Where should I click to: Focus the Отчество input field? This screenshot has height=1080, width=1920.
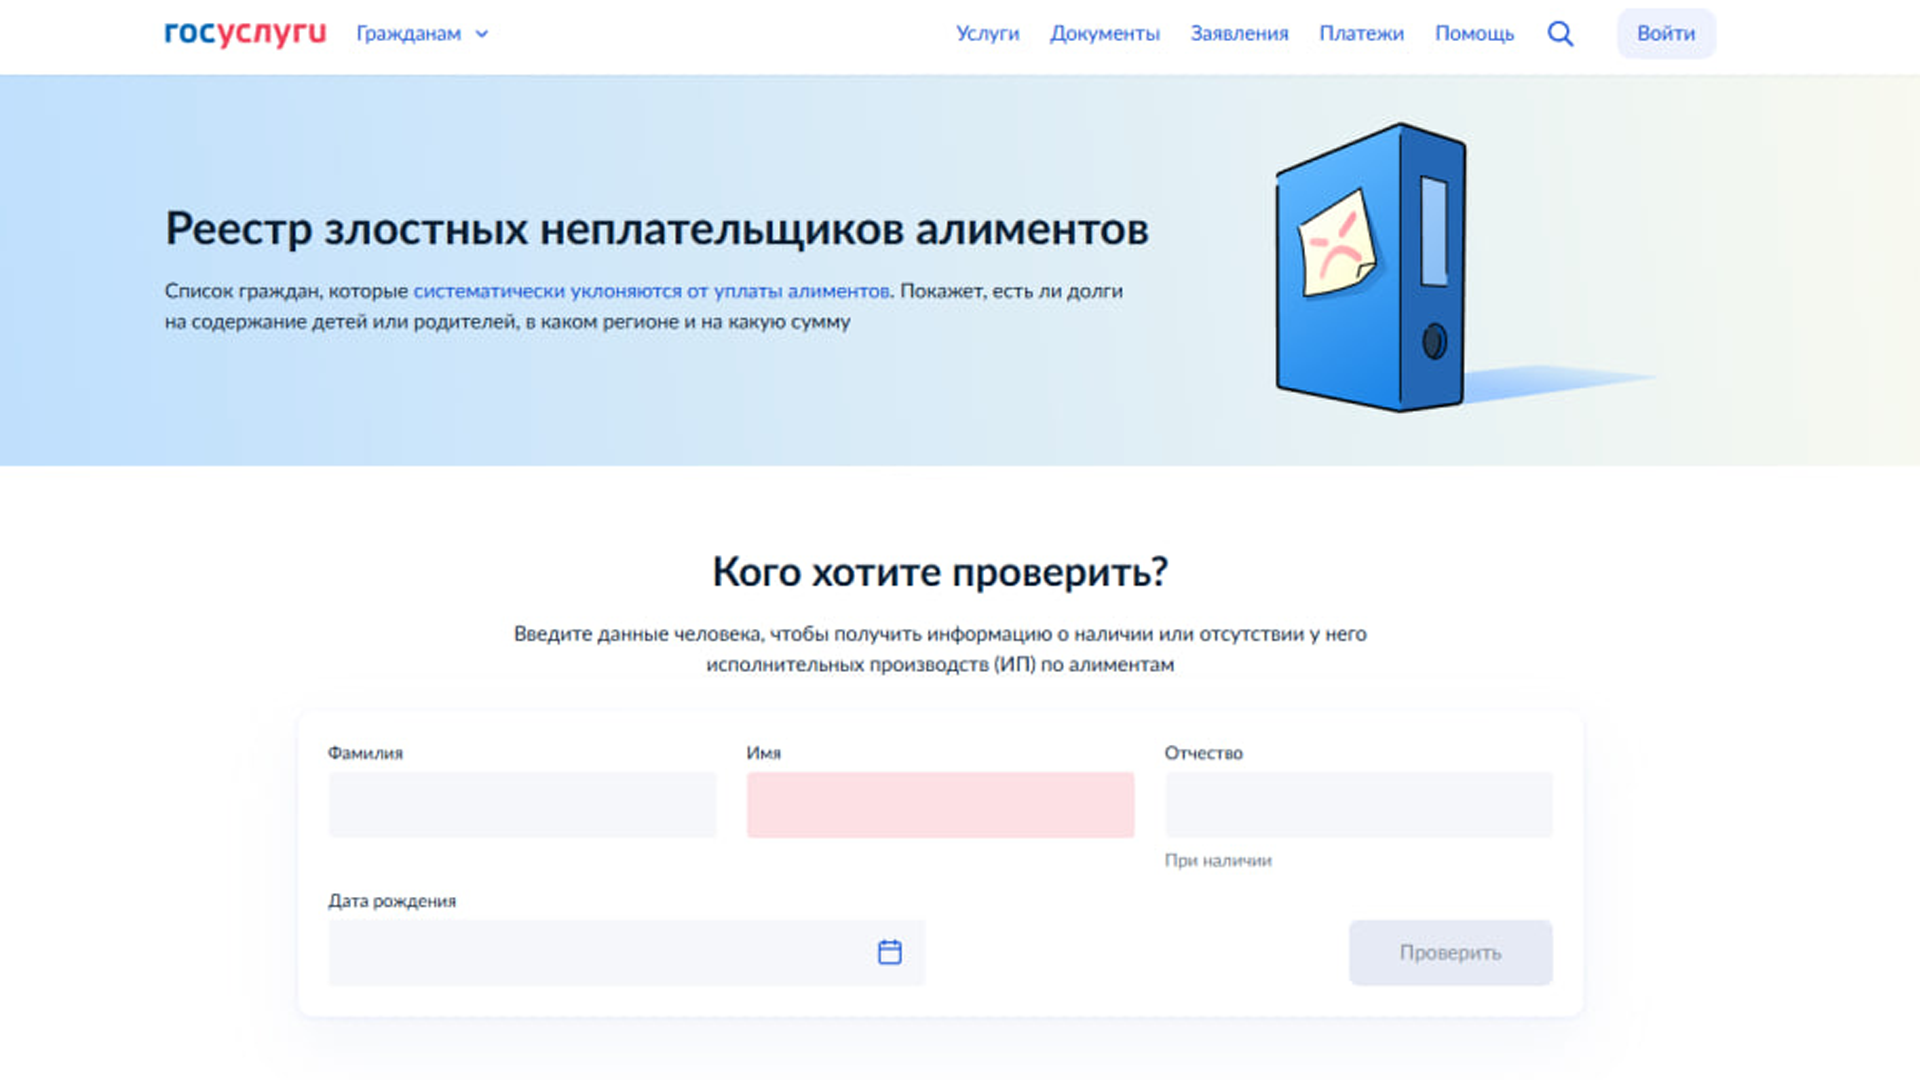(1358, 804)
